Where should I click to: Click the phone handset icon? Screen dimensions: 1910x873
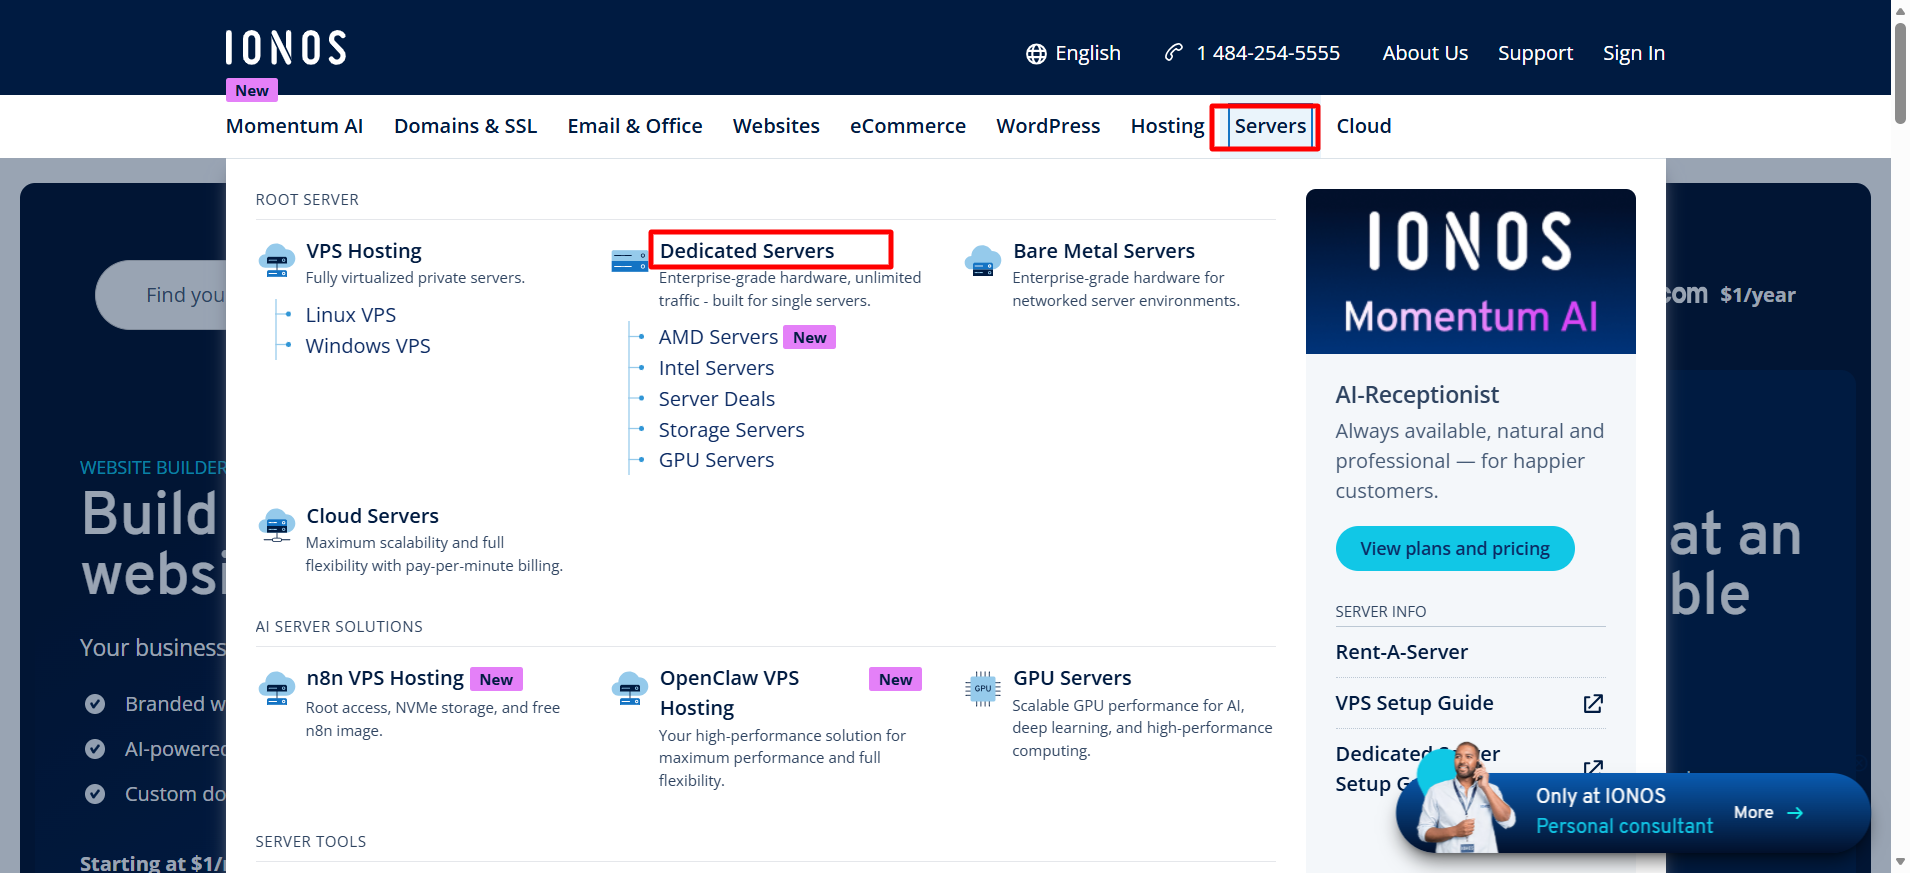(1174, 52)
